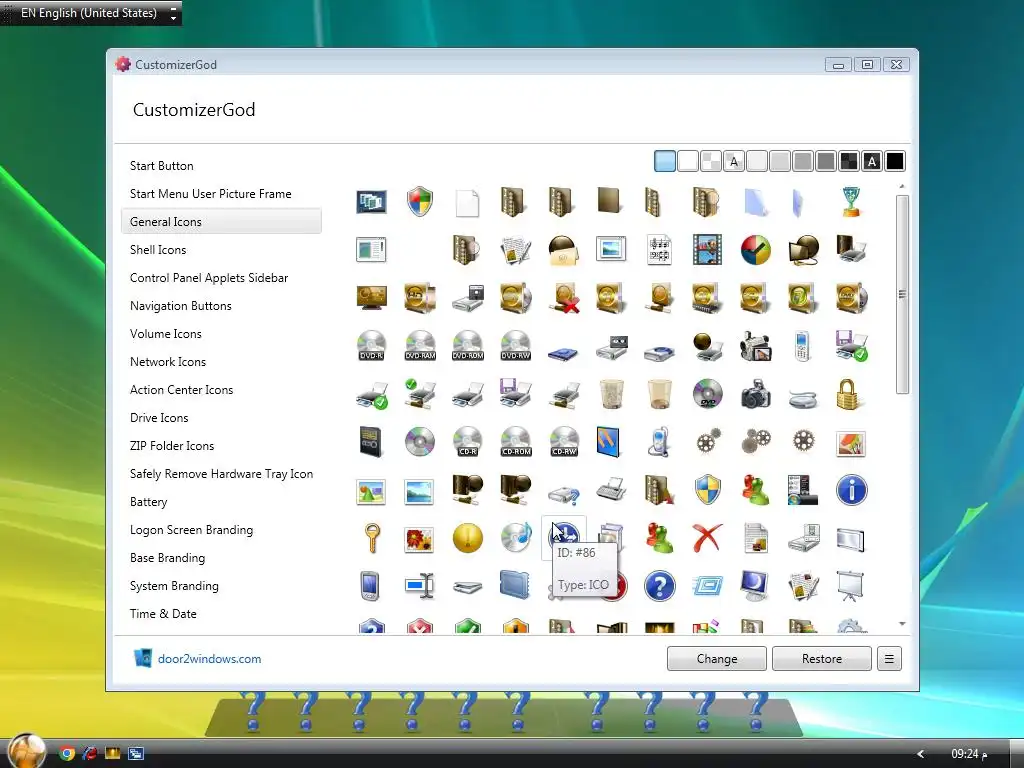This screenshot has width=1024, height=768.
Task: Select the DVD-ROM disc icon
Action: pyautogui.click(x=468, y=345)
